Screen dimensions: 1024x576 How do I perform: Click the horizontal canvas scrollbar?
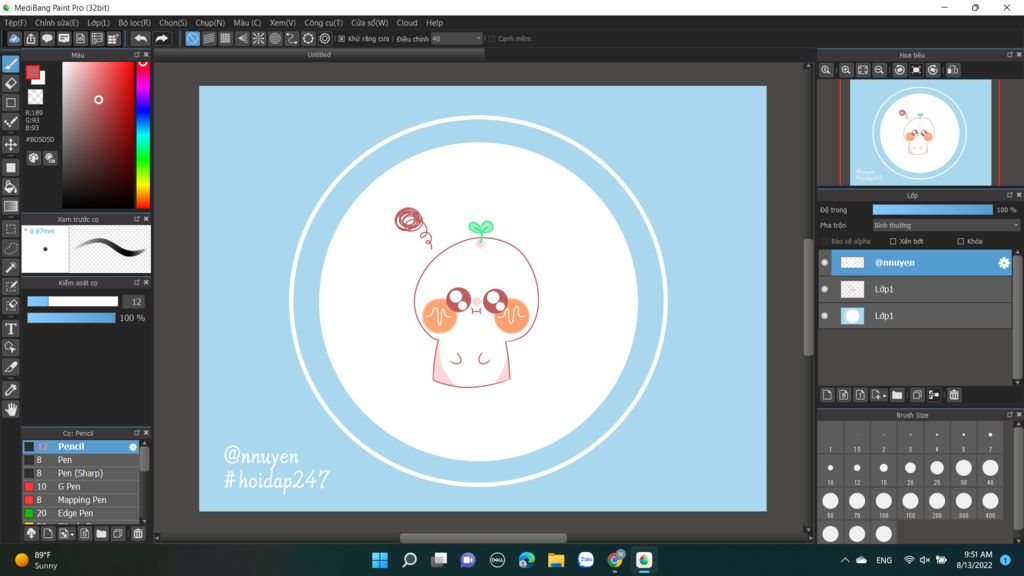[x=483, y=538]
